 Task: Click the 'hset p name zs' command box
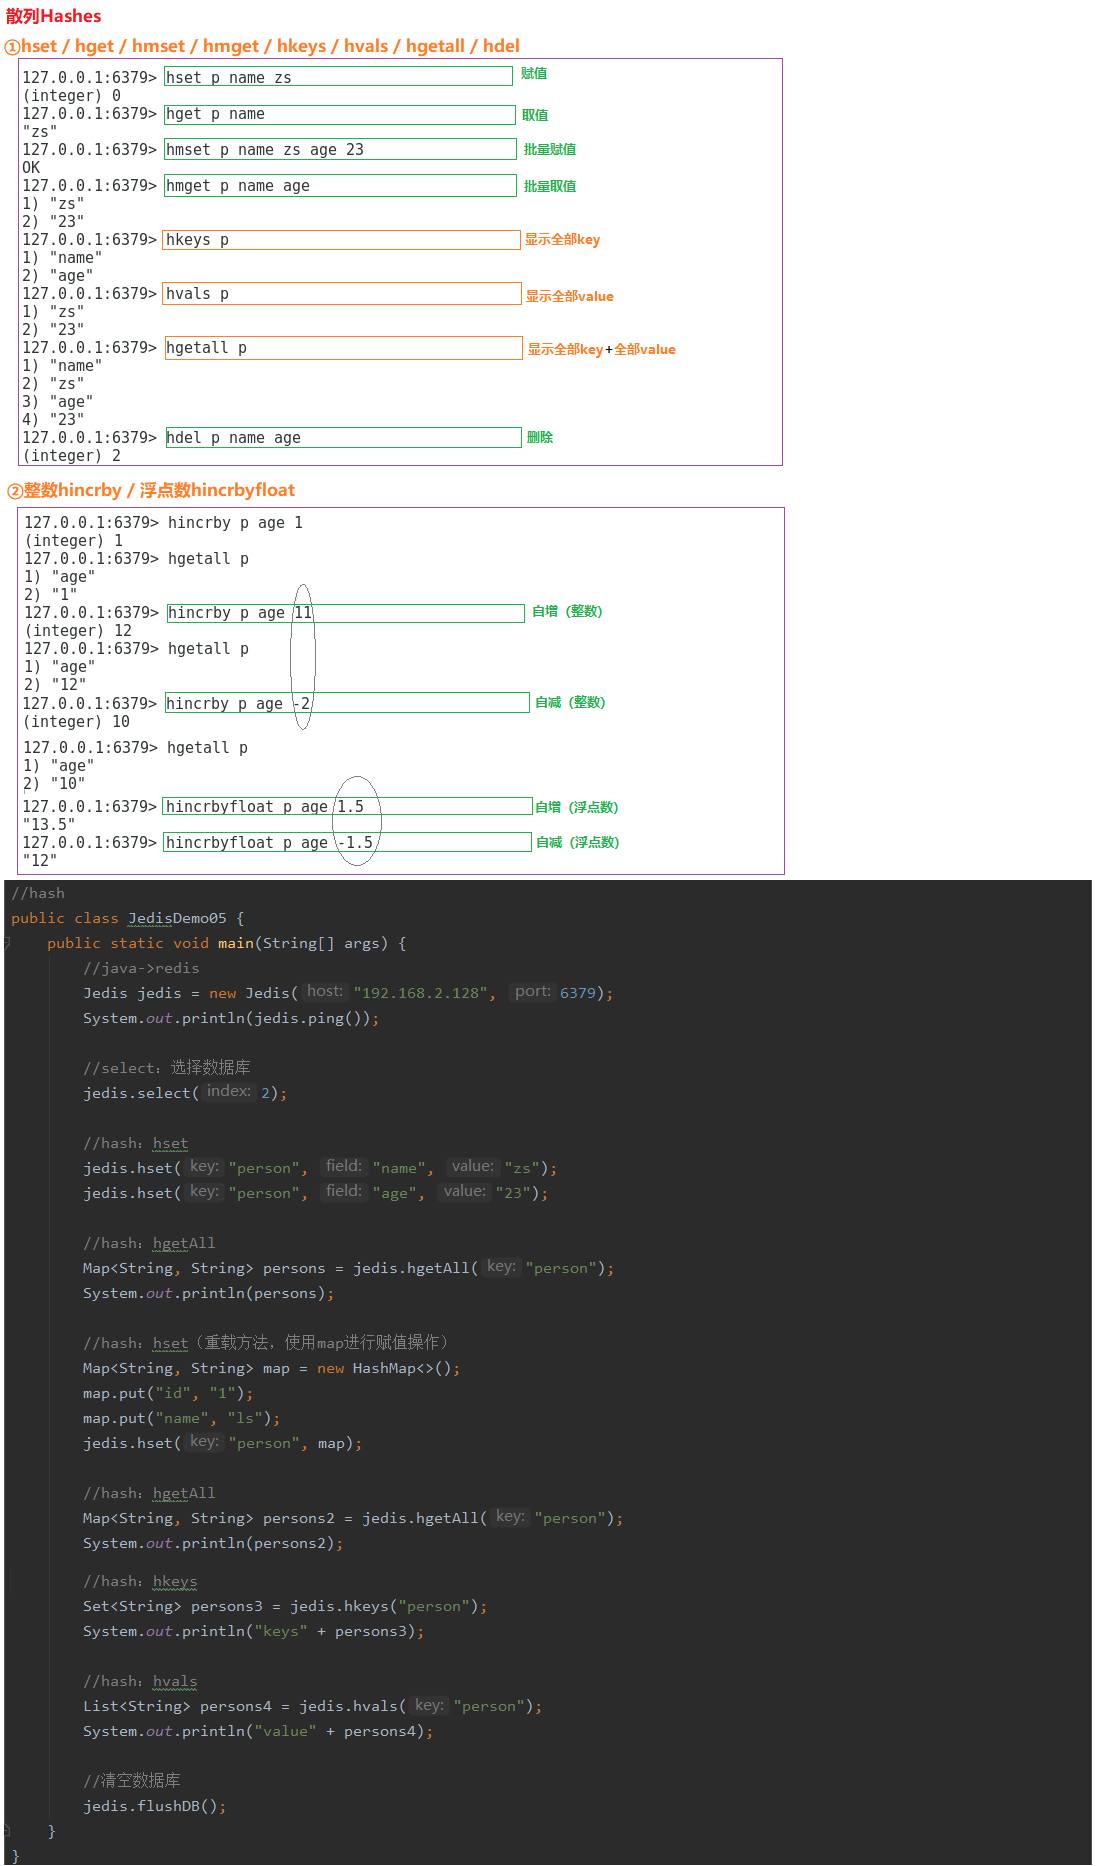338,77
